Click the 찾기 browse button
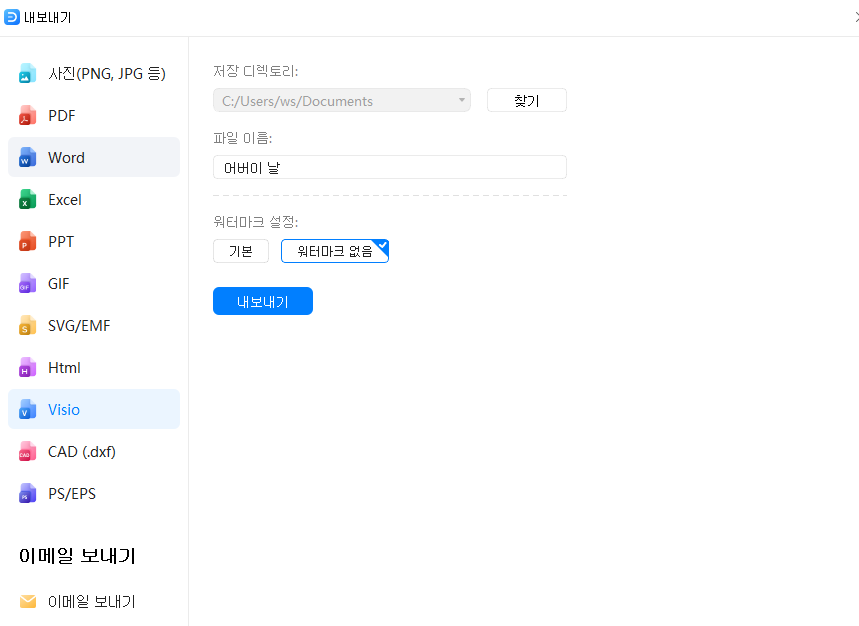 pos(527,100)
